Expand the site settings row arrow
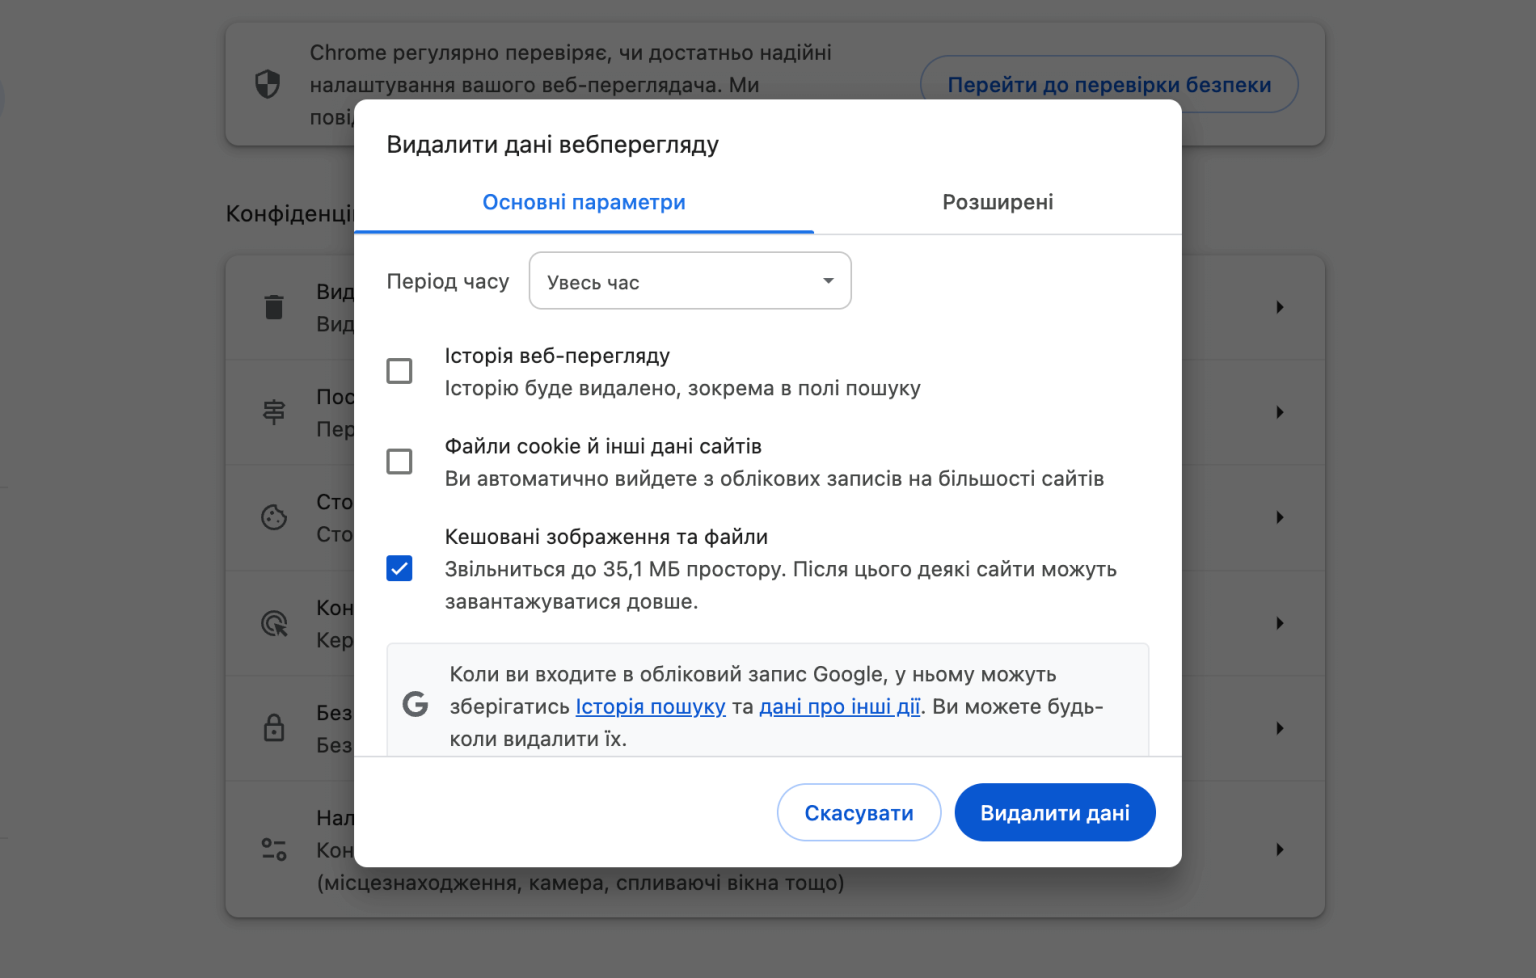The width and height of the screenshot is (1536, 978). click(x=1279, y=849)
